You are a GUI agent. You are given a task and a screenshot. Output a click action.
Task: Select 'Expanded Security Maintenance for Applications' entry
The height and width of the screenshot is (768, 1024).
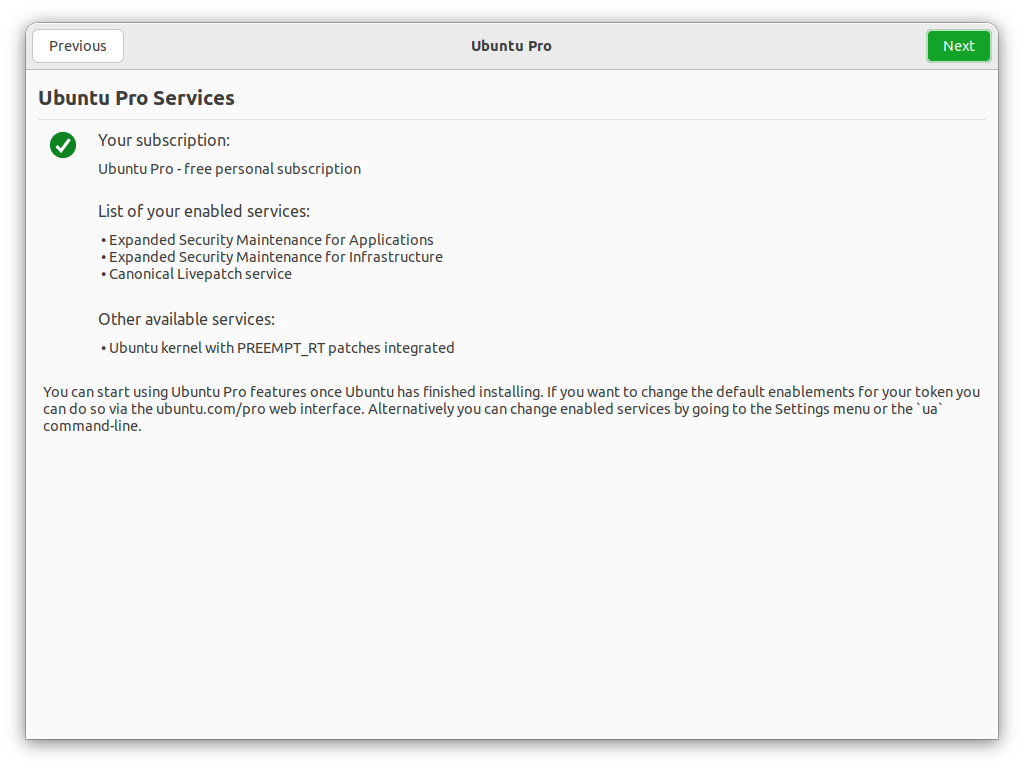click(x=270, y=240)
